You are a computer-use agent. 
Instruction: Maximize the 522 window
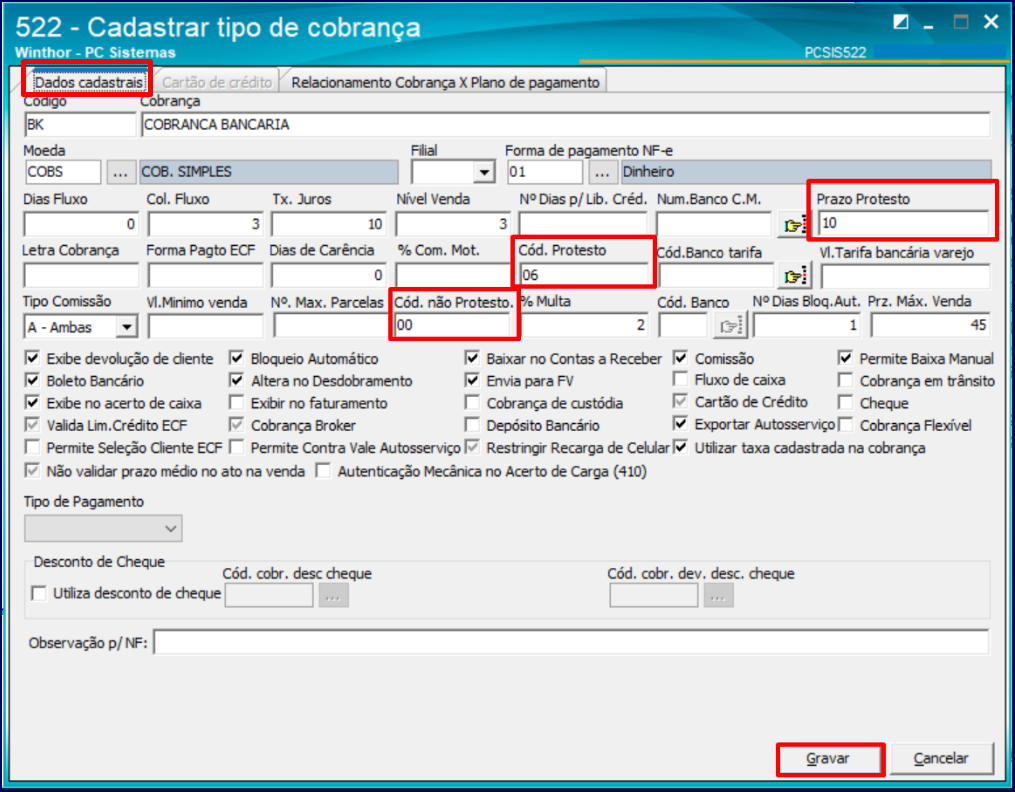pyautogui.click(x=961, y=23)
